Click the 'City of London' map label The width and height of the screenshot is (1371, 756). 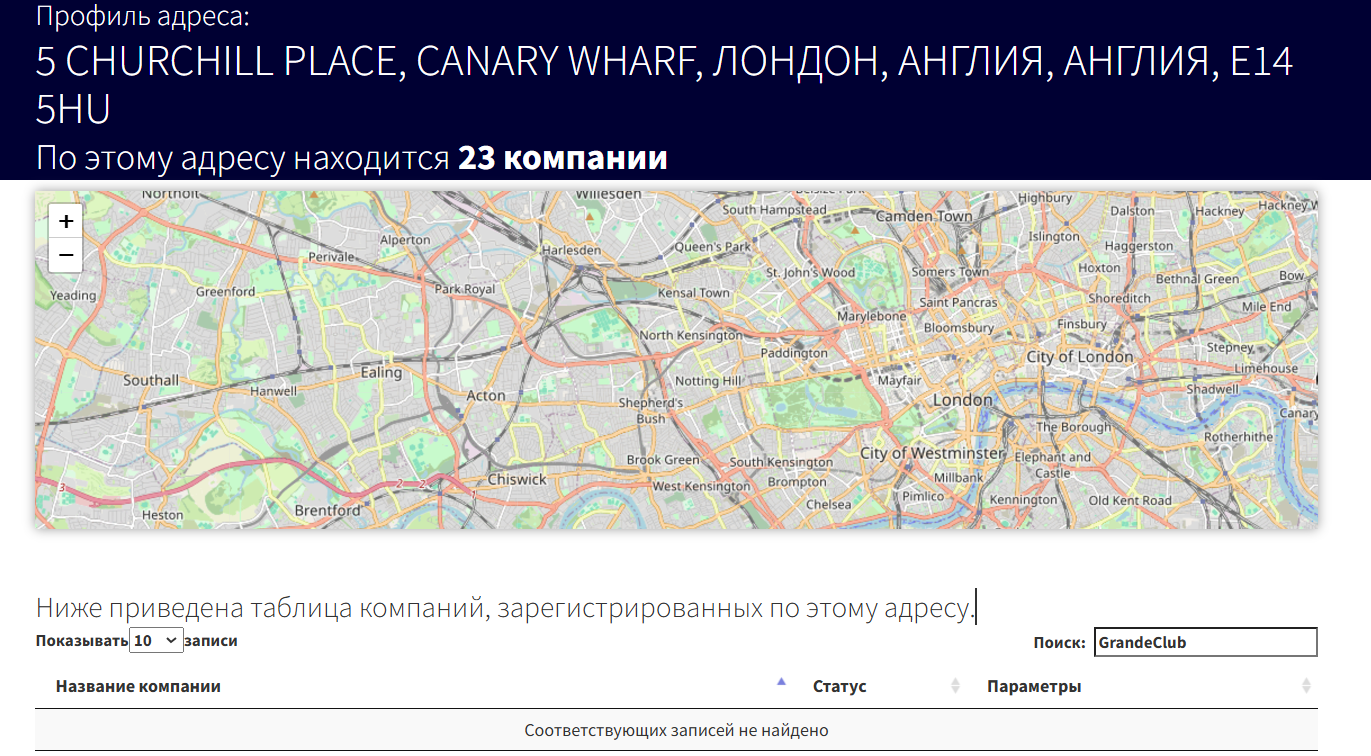pos(1080,357)
